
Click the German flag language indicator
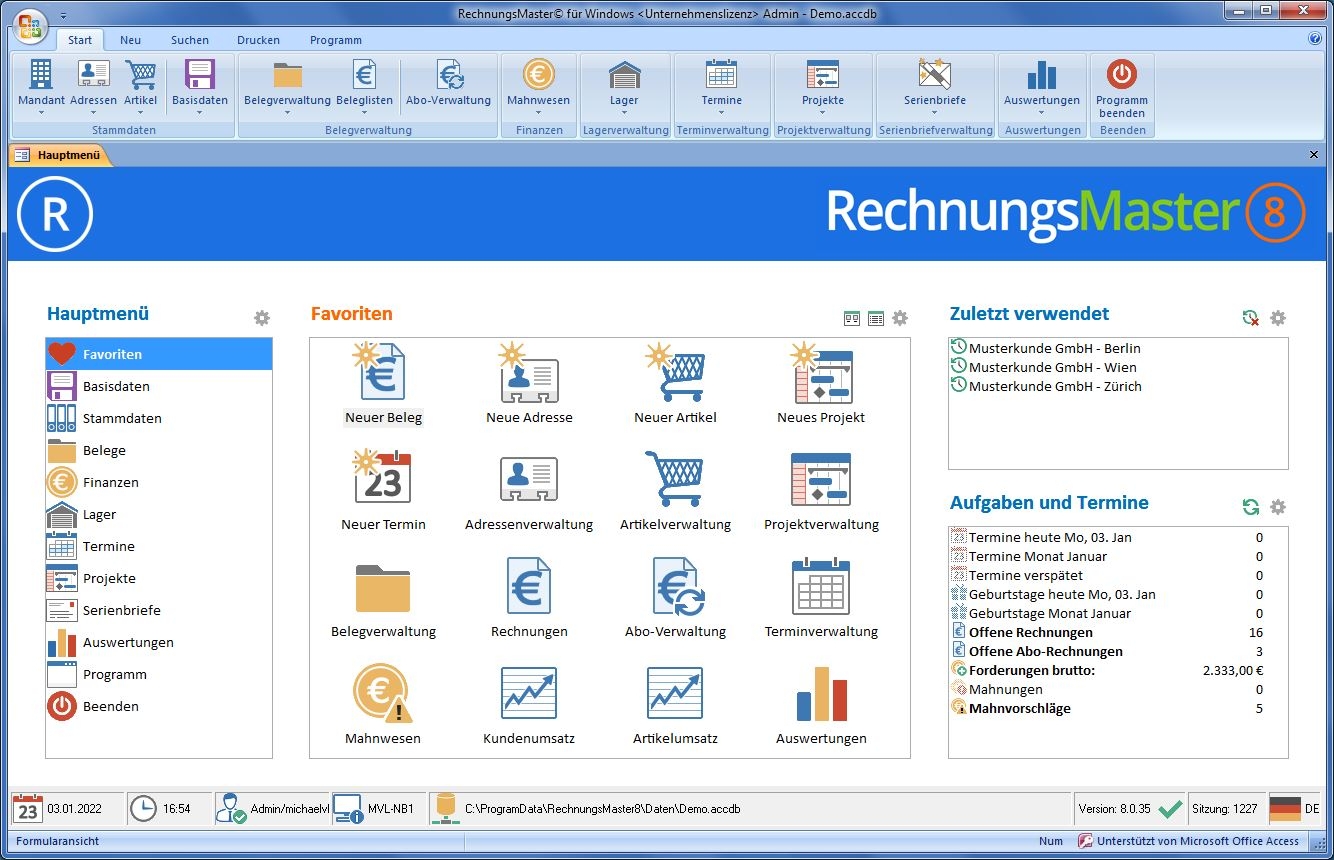(1285, 808)
